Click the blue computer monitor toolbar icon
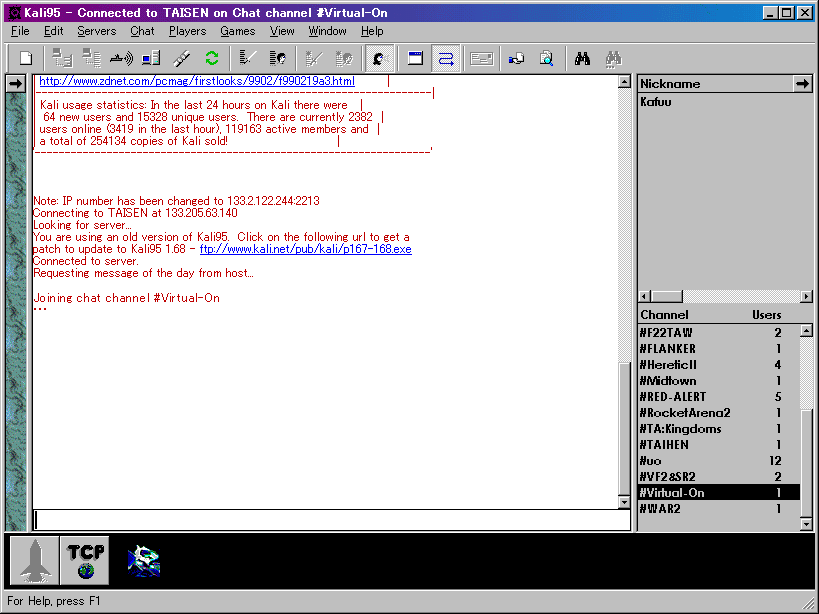 151,58
